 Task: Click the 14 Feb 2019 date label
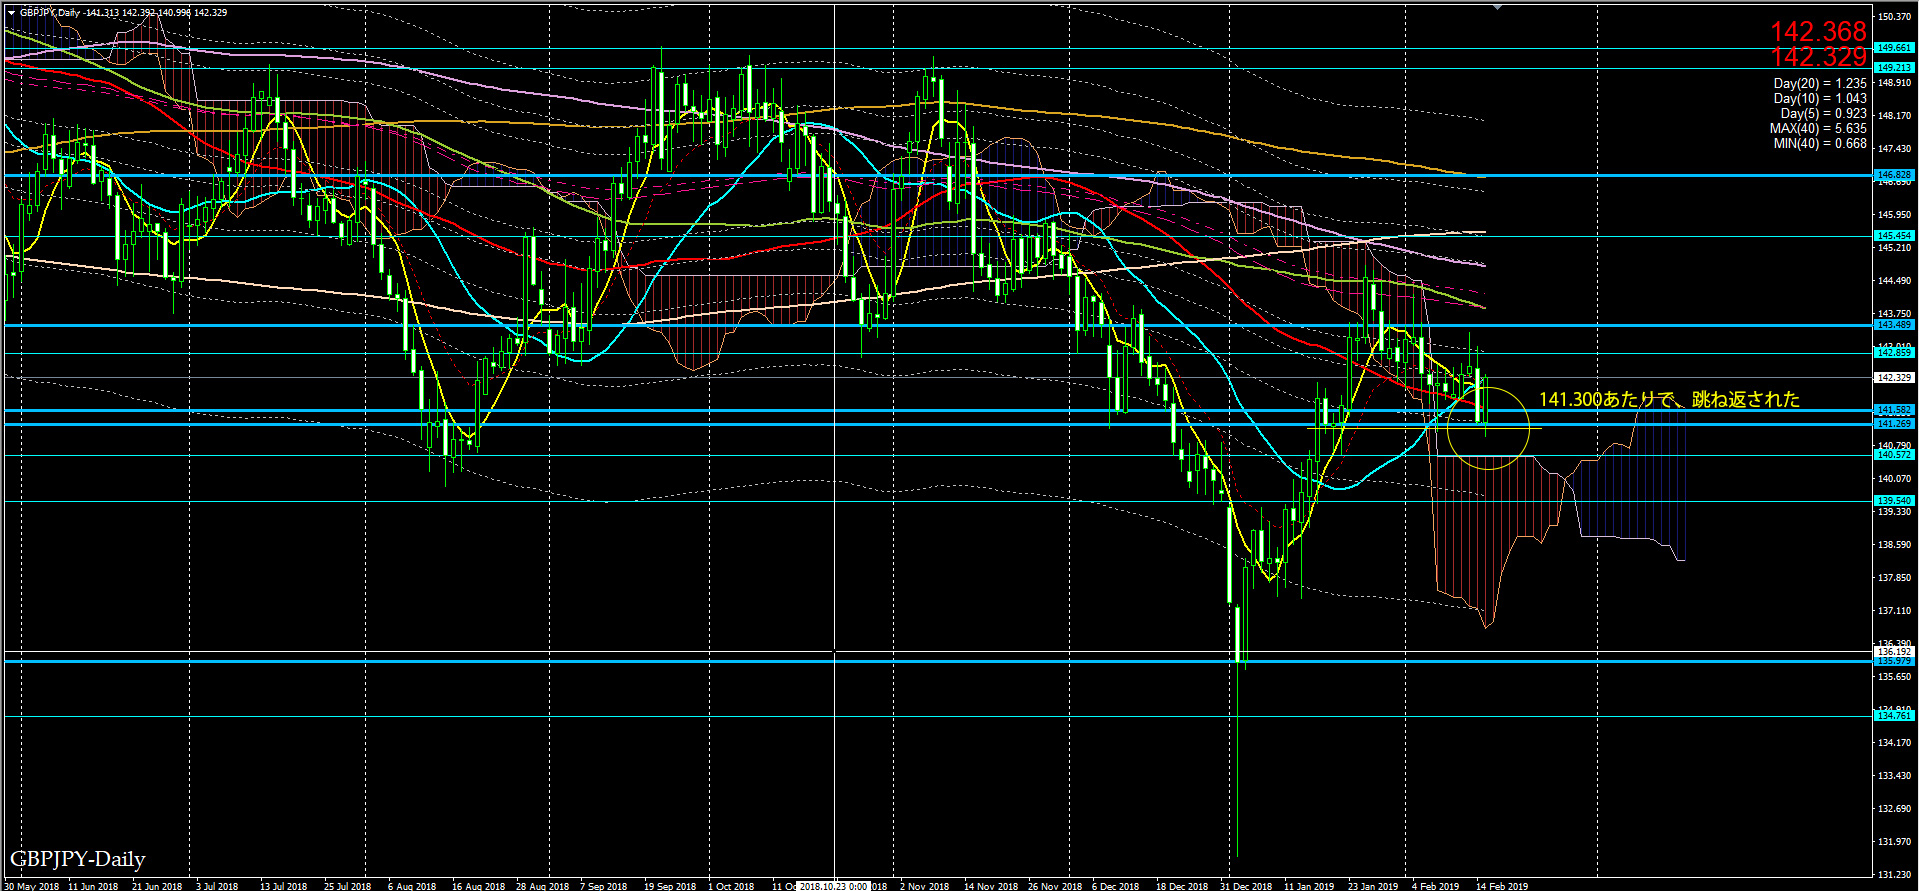pyautogui.click(x=1502, y=886)
